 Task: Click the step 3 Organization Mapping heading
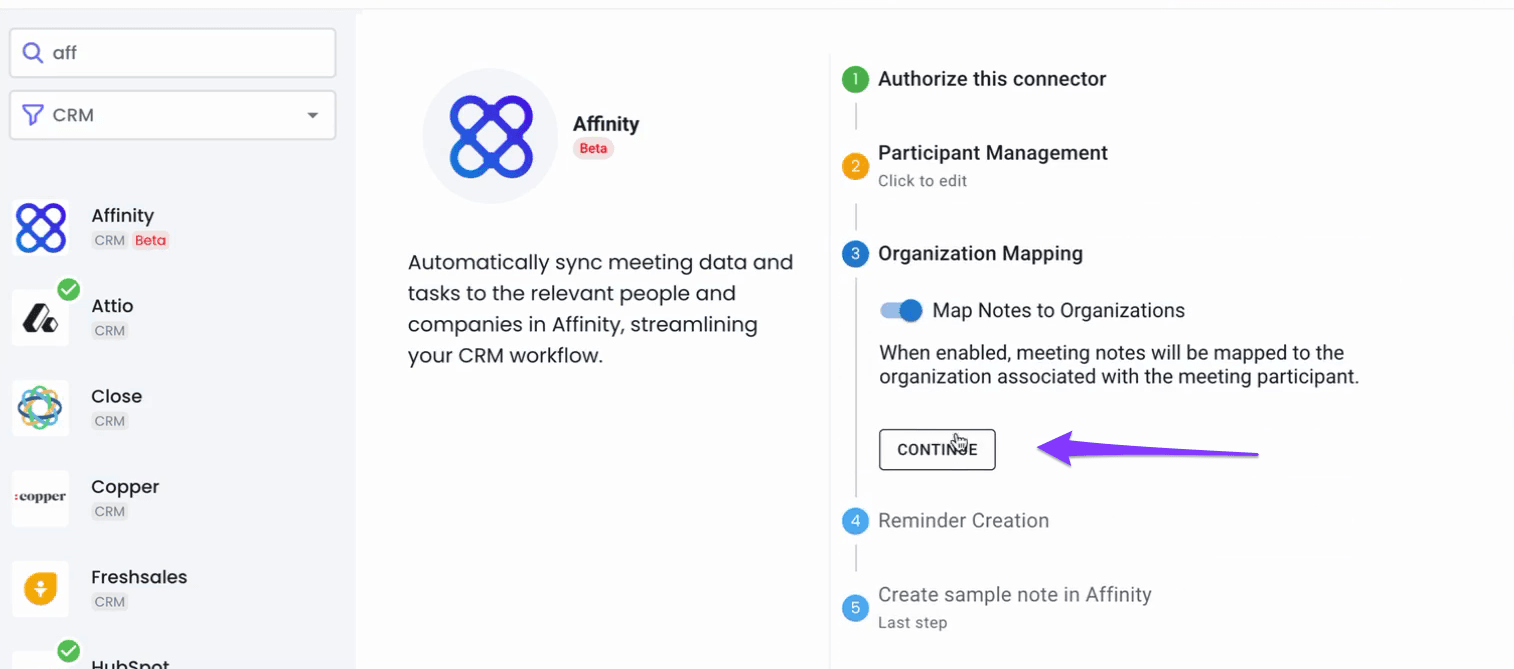click(x=980, y=254)
